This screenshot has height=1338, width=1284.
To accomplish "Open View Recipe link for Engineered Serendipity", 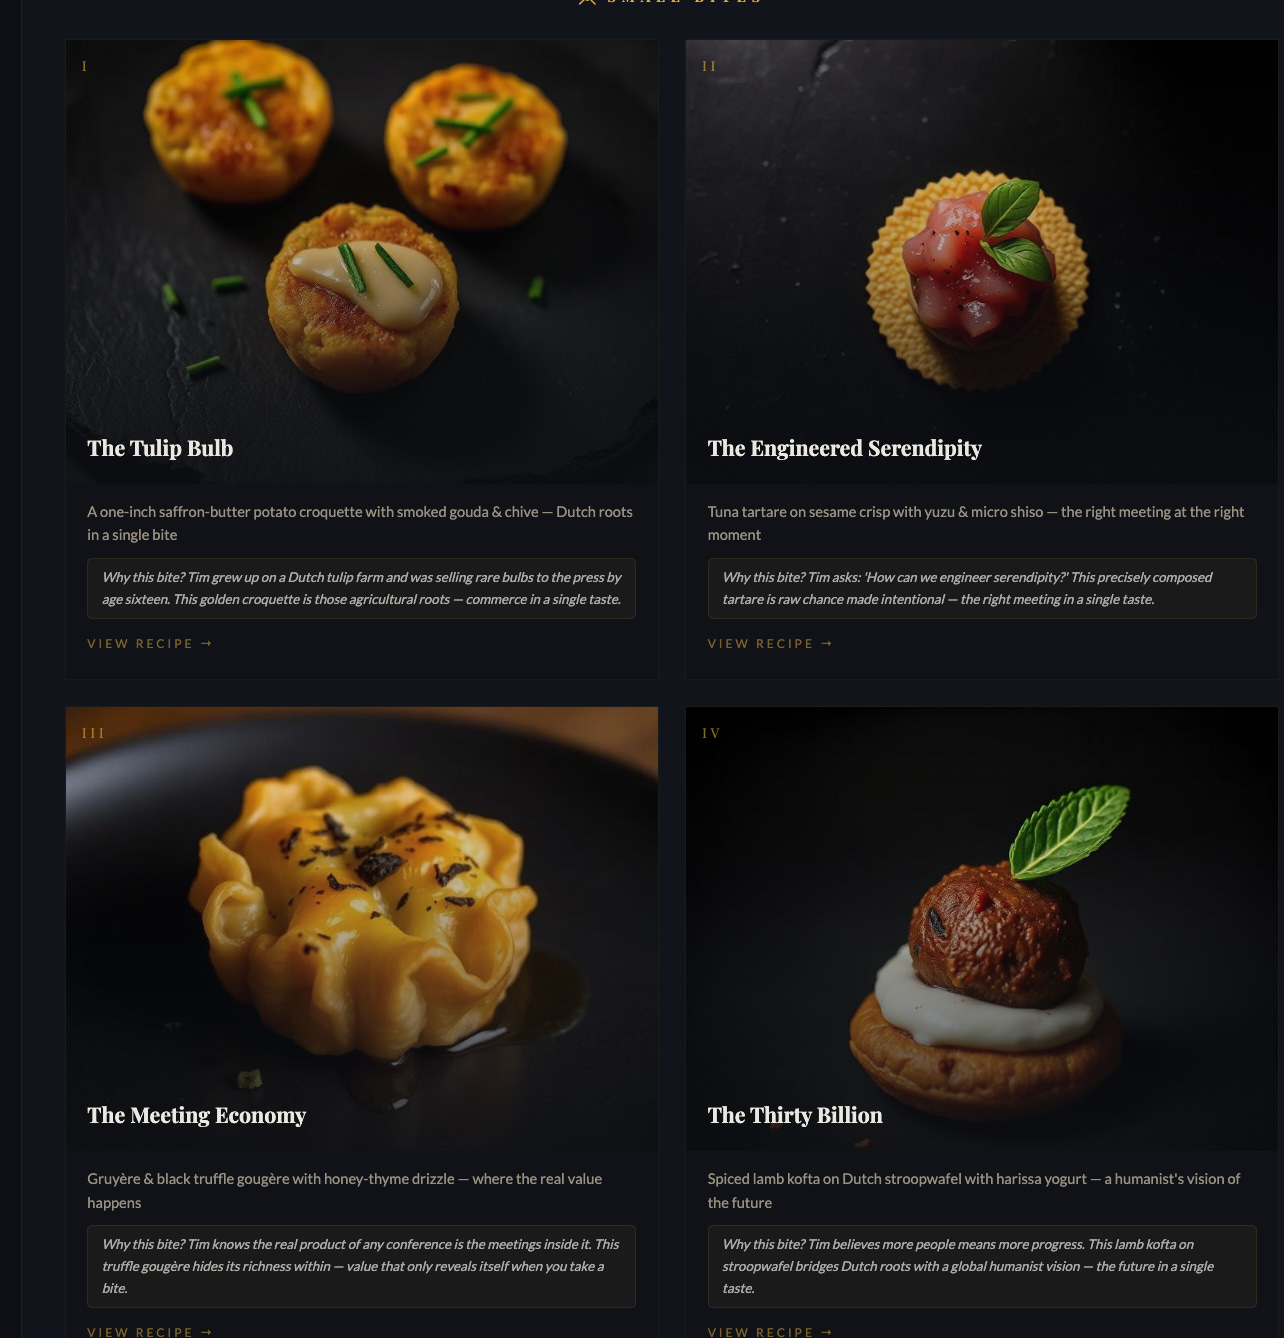I will [770, 643].
